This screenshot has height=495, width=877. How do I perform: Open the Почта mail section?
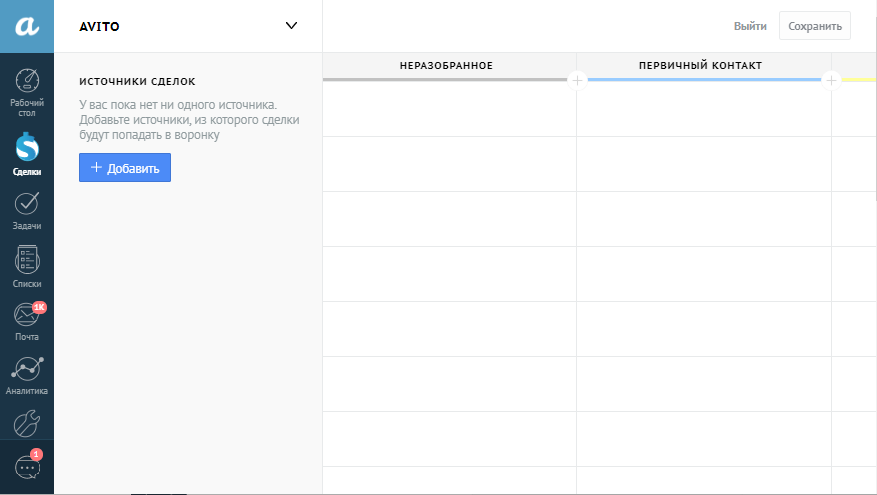pyautogui.click(x=27, y=322)
